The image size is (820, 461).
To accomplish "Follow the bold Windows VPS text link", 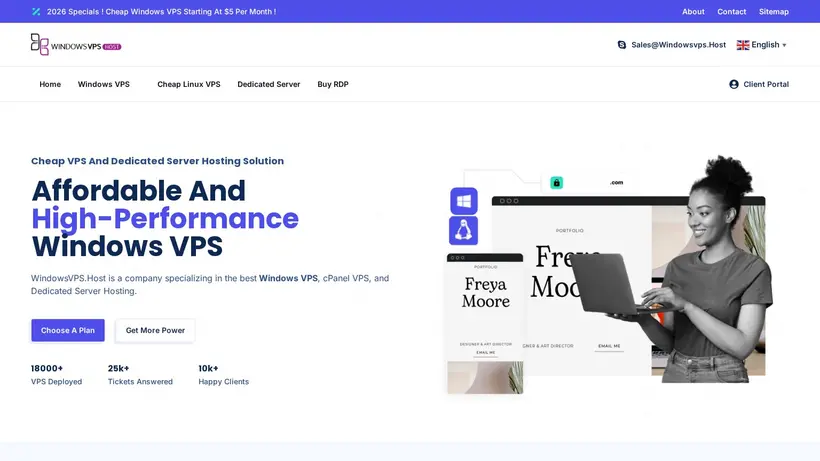I will point(288,278).
